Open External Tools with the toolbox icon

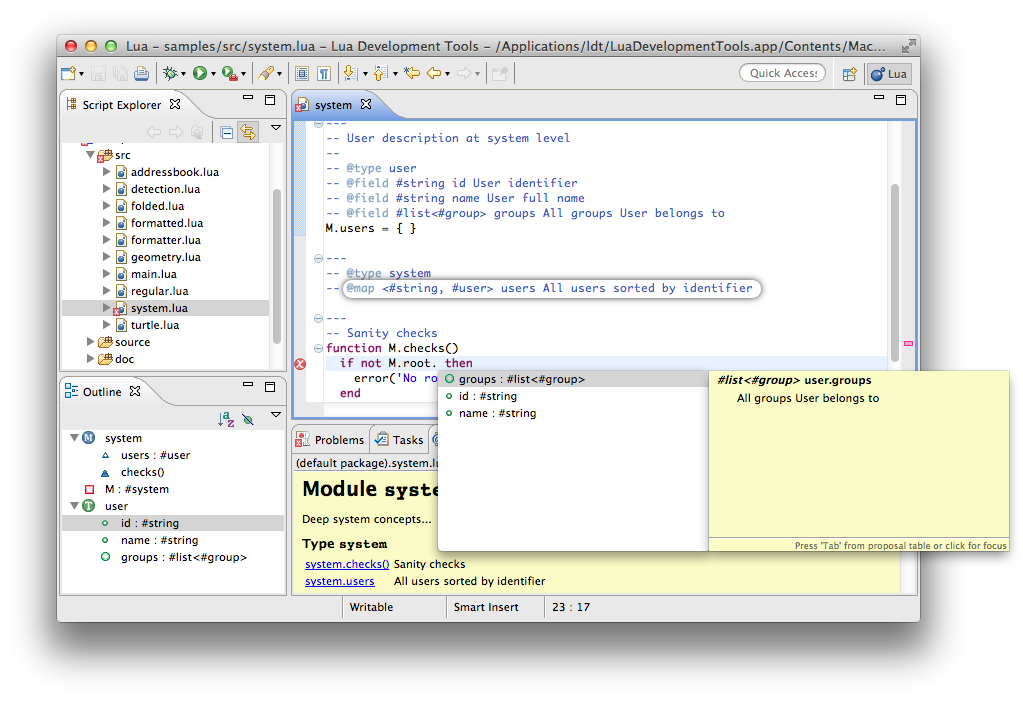(229, 73)
